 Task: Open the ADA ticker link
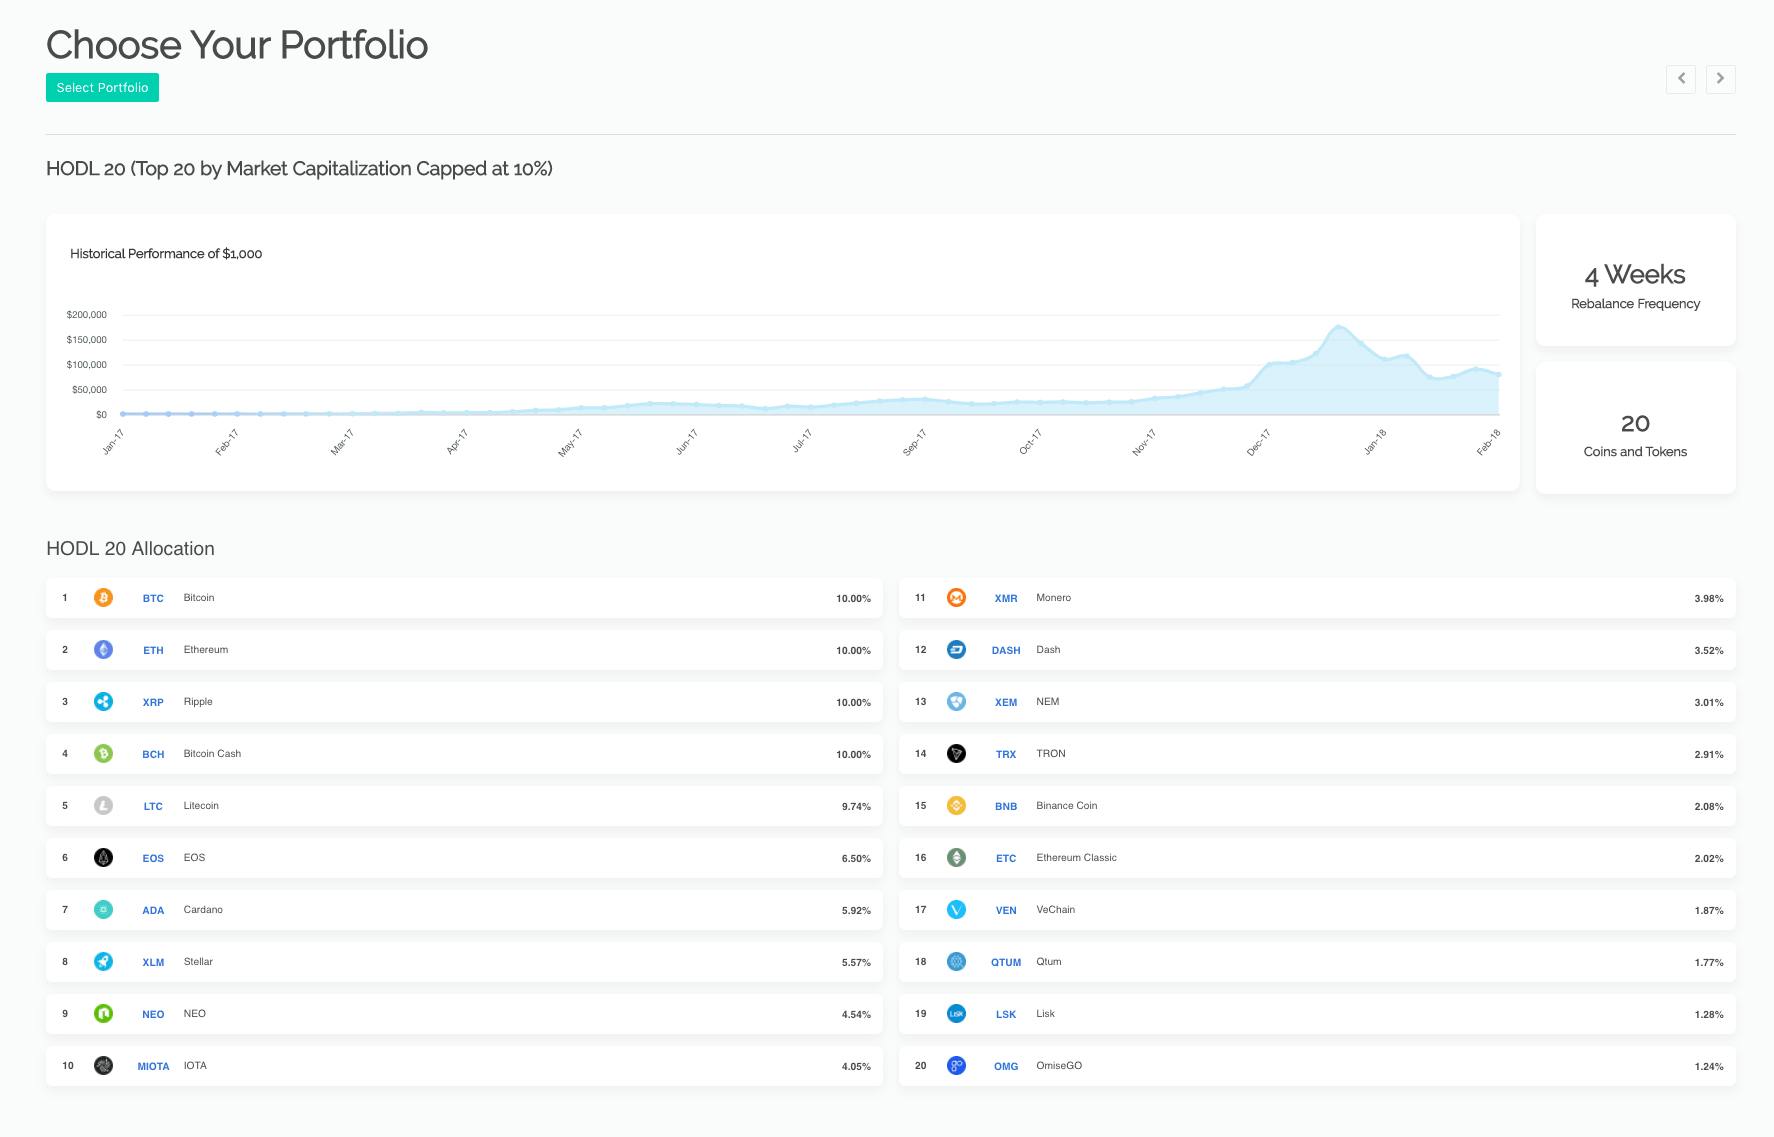[x=153, y=911]
